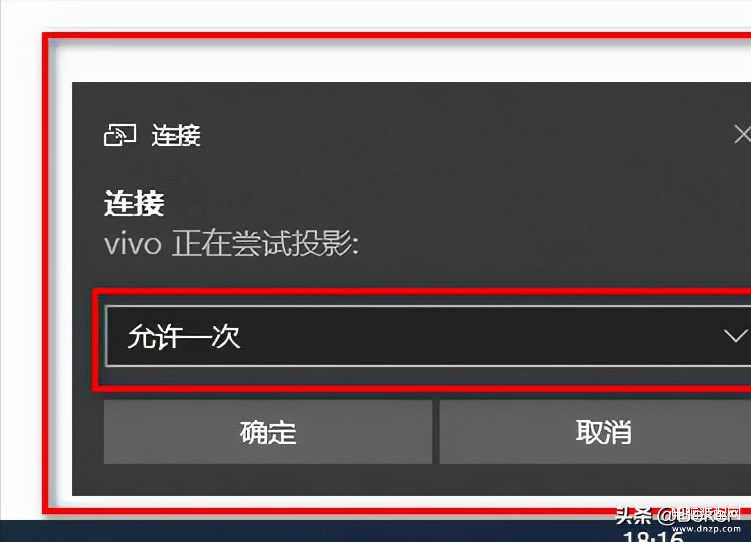
Task: Click the 允许一次 text inside the dropdown
Action: coord(183,336)
